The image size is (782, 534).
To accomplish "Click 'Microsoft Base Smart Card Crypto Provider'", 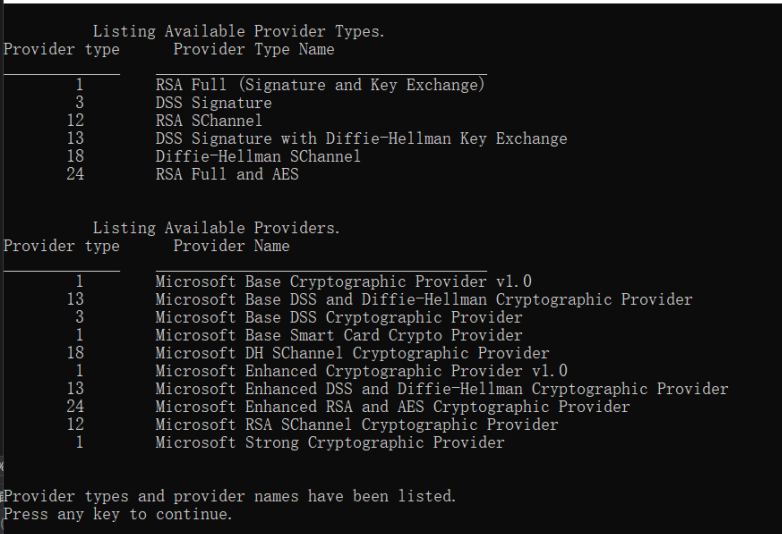I will (x=338, y=336).
